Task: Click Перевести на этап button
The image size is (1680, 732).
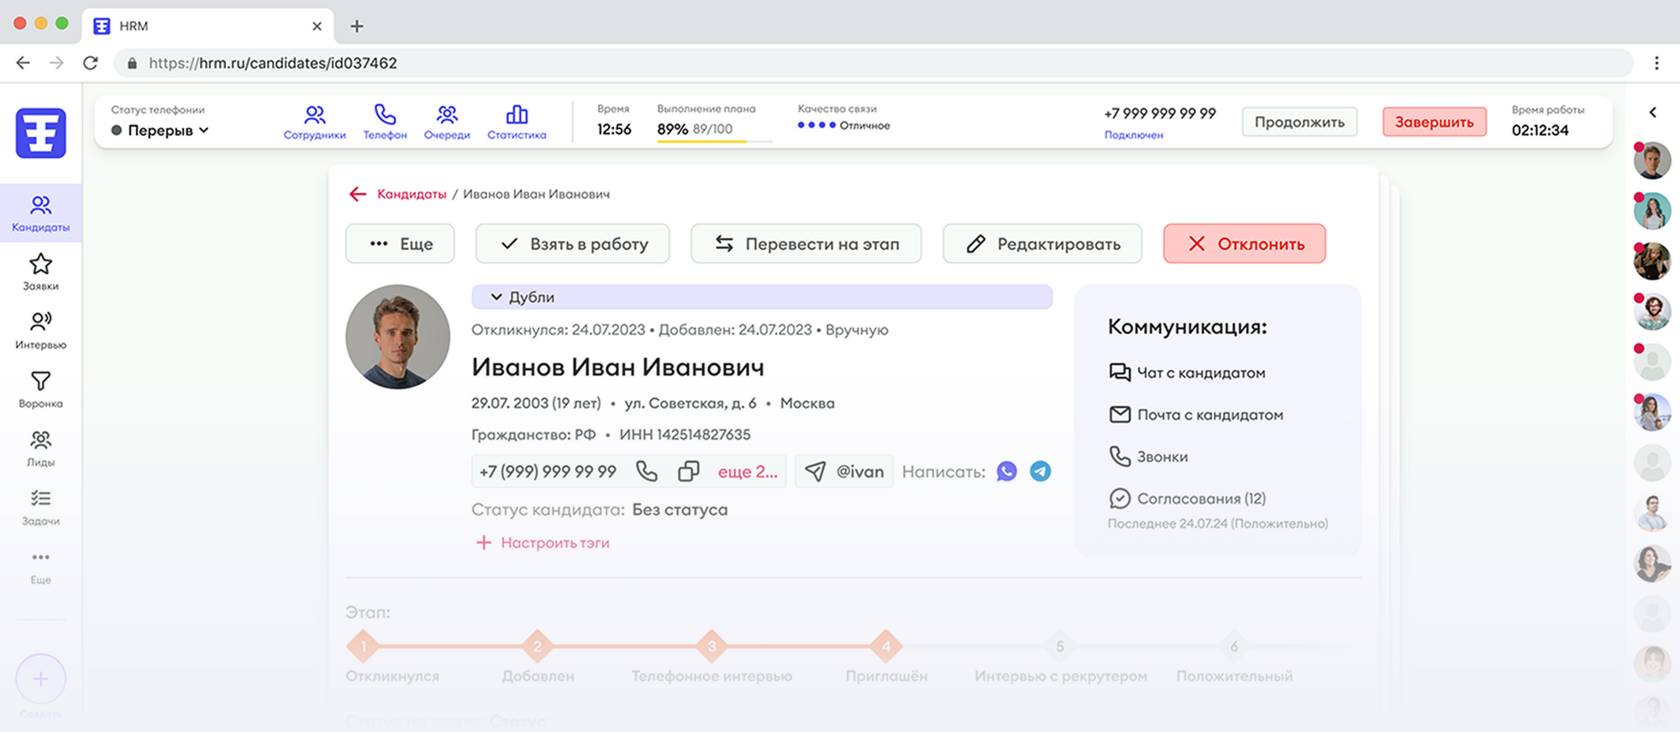Action: tap(806, 244)
